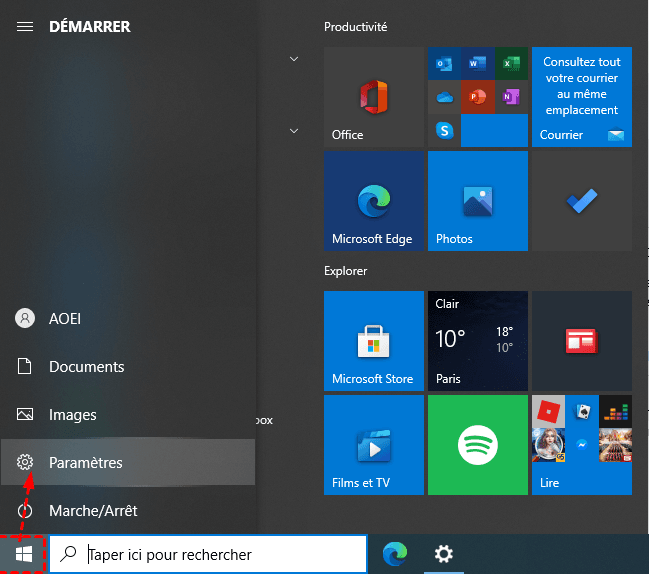Expand the DÉMARRER hamburger menu
Screen dimensions: 649x574
click(x=25, y=26)
